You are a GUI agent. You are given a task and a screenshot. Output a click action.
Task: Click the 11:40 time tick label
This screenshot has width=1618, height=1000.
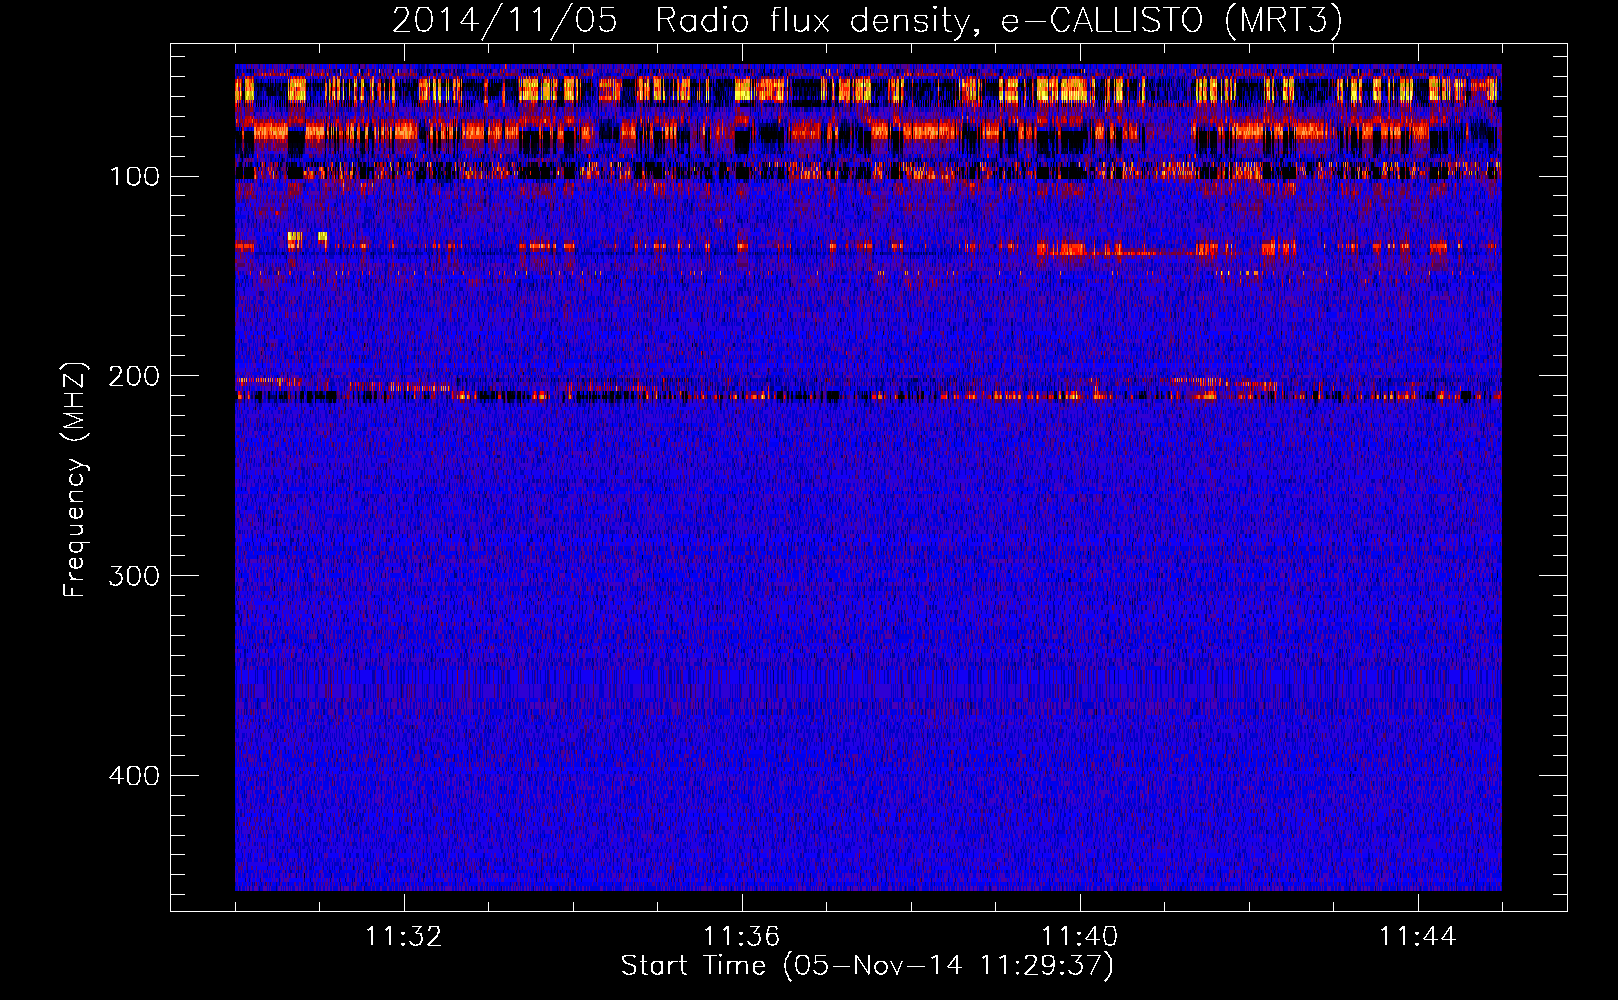point(1079,937)
